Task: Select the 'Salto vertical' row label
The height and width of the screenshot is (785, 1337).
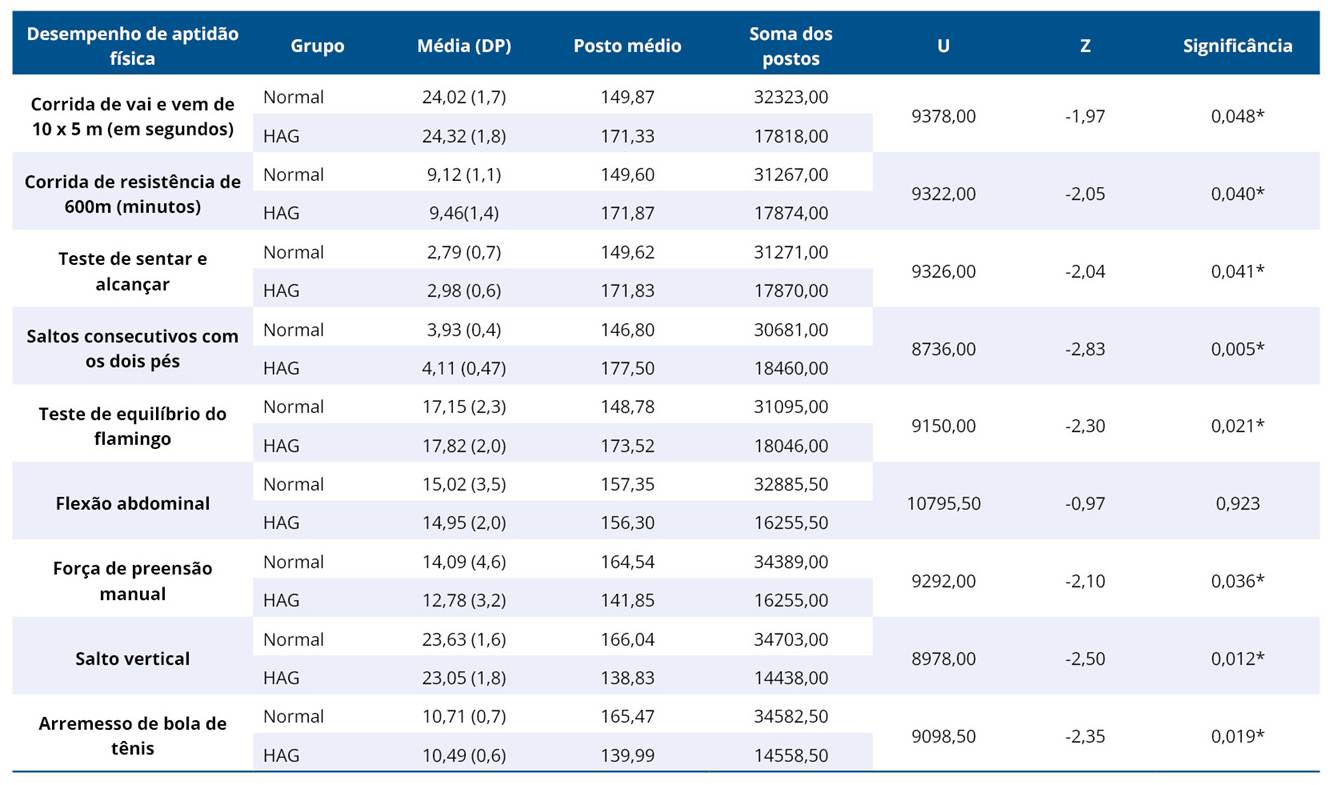Action: click(x=132, y=659)
